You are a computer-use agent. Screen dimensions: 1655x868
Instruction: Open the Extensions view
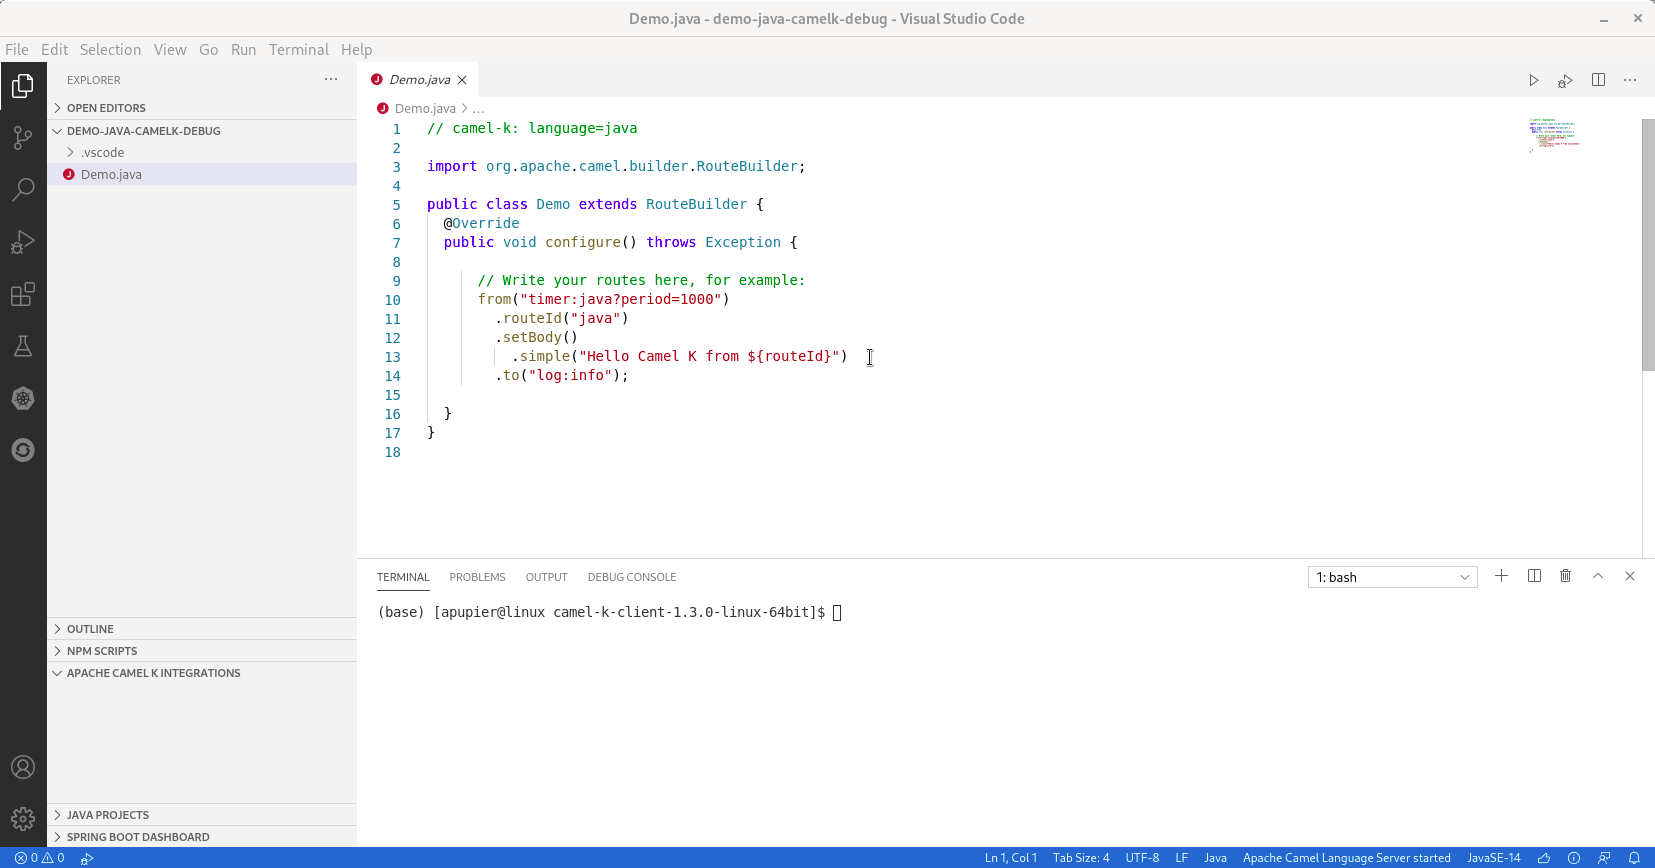pyautogui.click(x=23, y=294)
